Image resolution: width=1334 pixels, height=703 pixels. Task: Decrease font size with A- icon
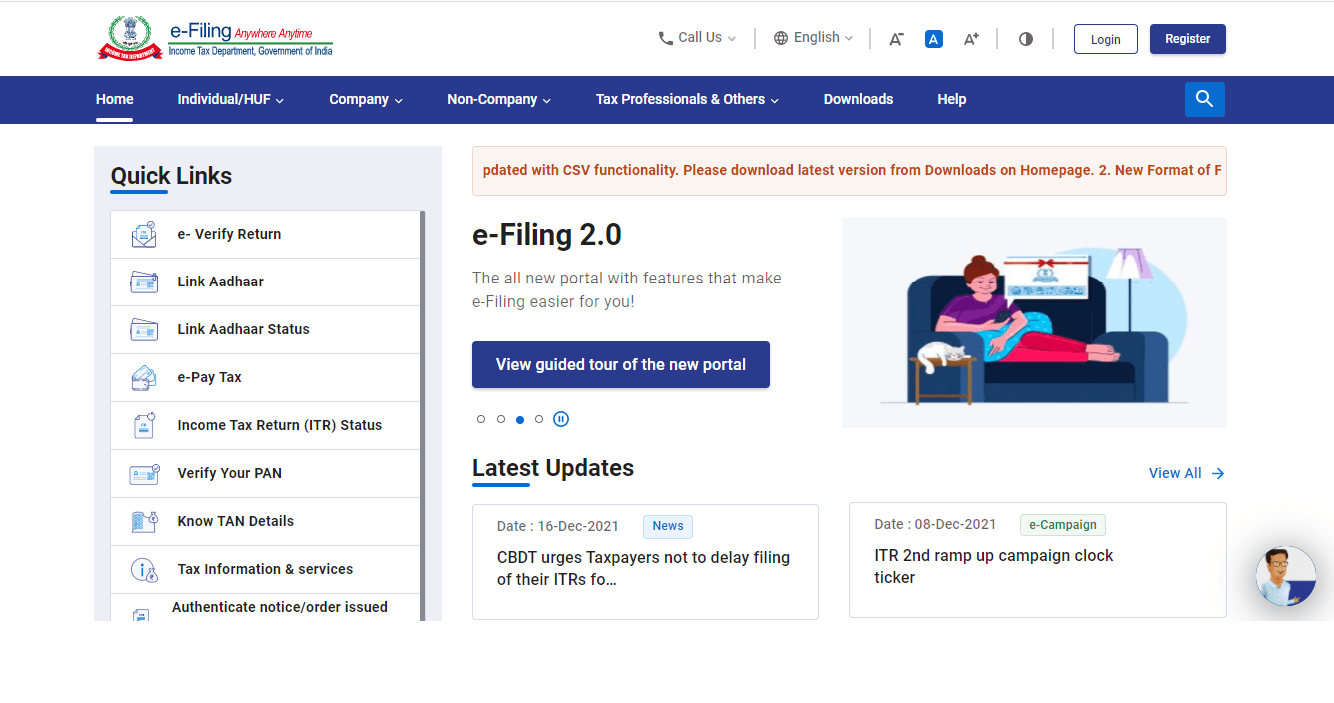point(896,39)
